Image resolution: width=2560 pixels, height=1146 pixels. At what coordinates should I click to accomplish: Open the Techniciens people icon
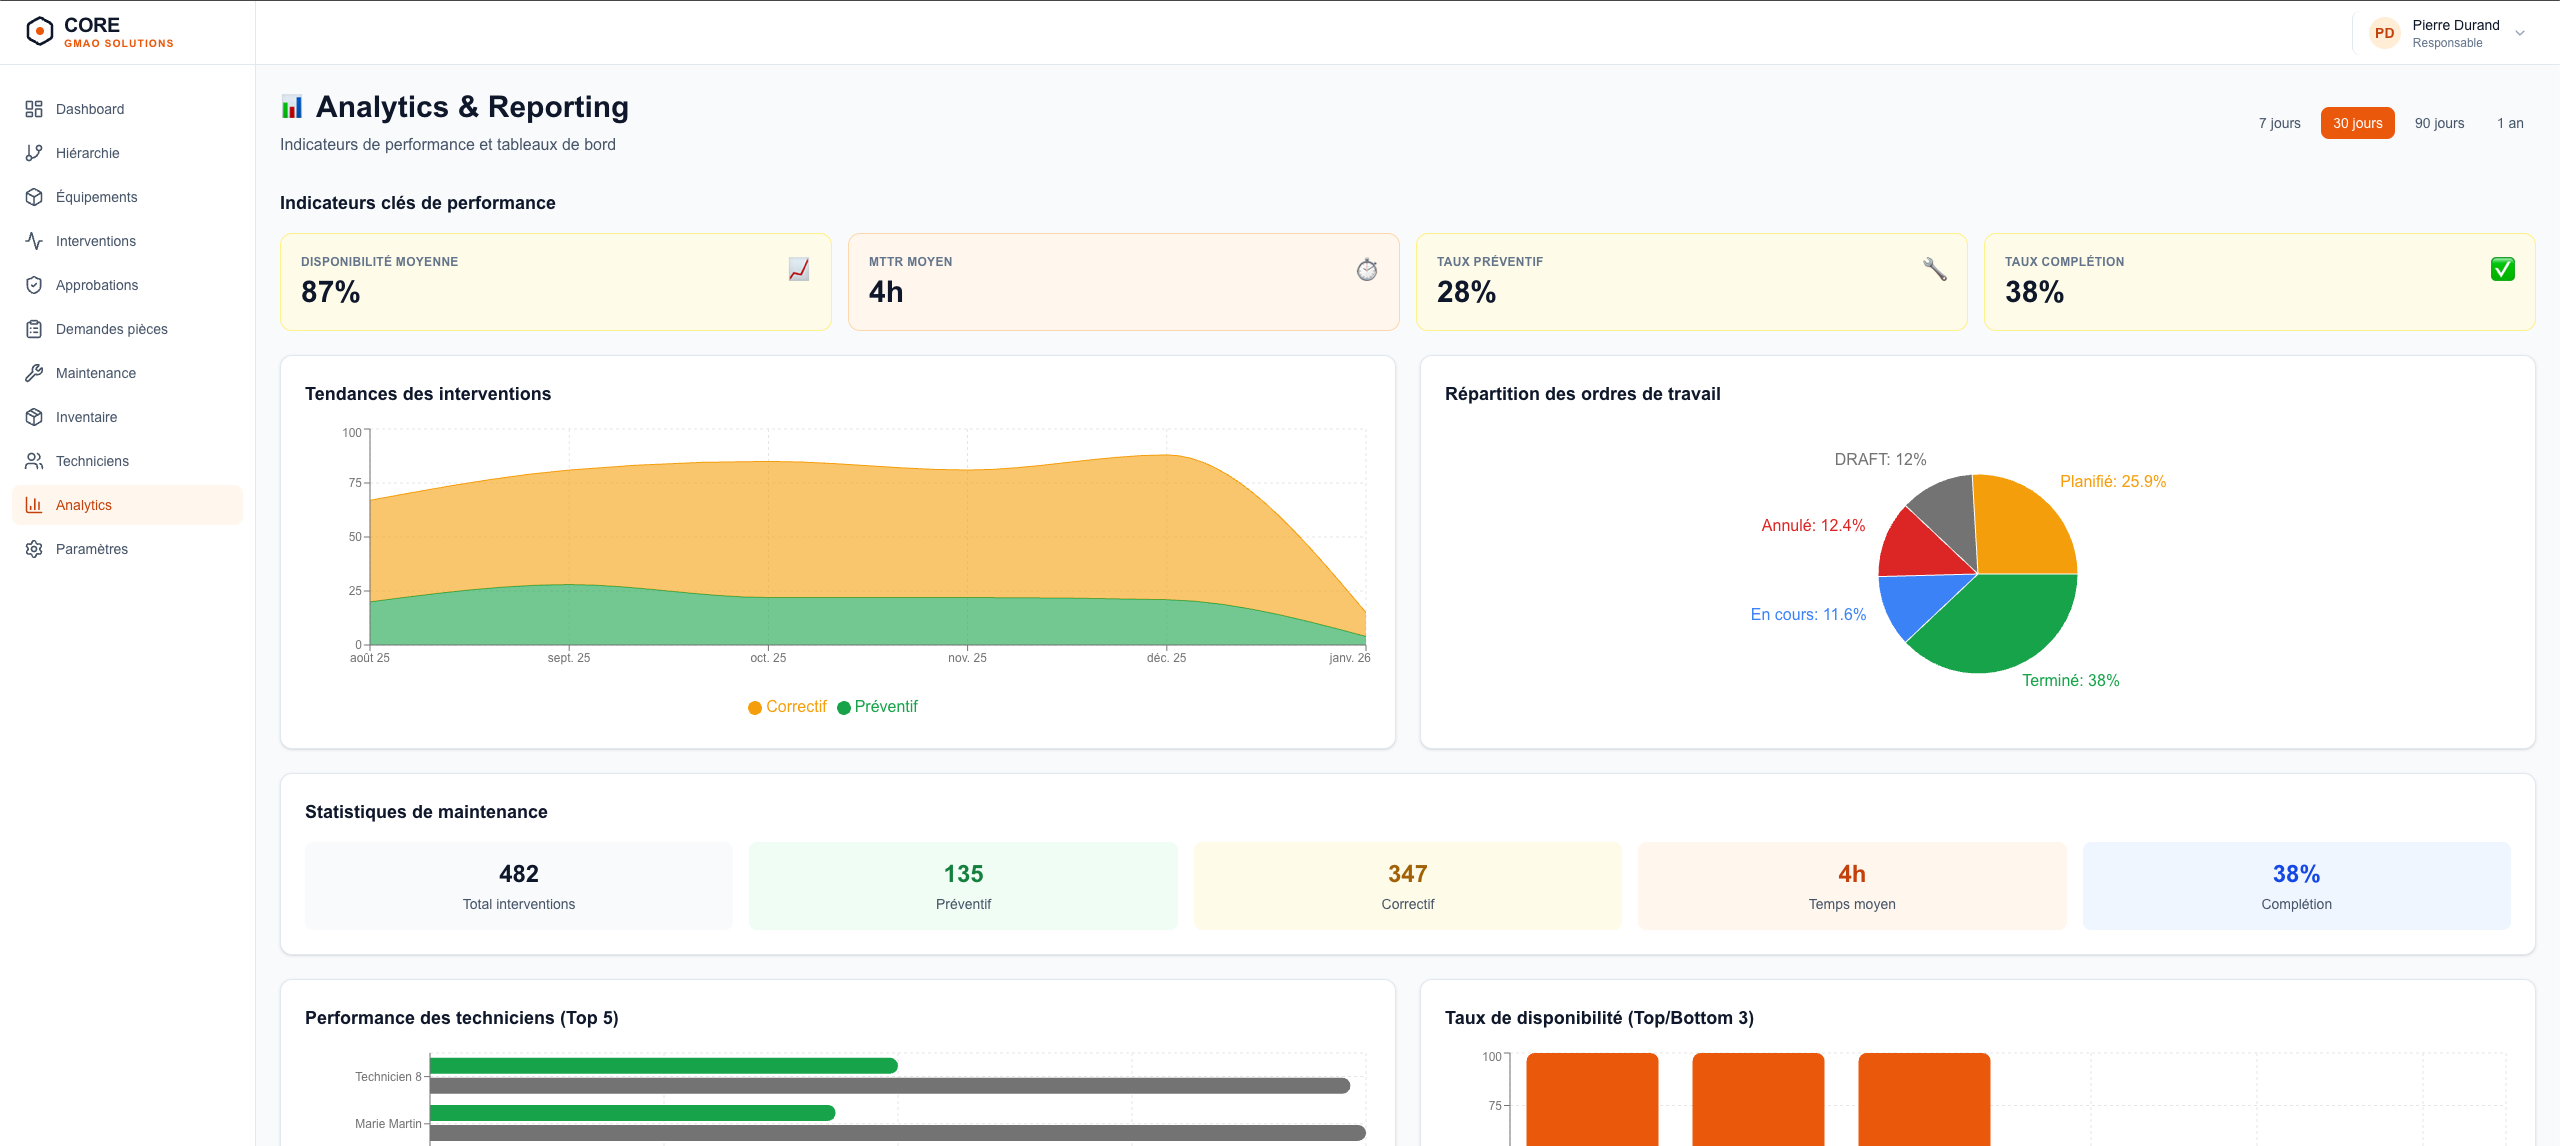pos(34,461)
